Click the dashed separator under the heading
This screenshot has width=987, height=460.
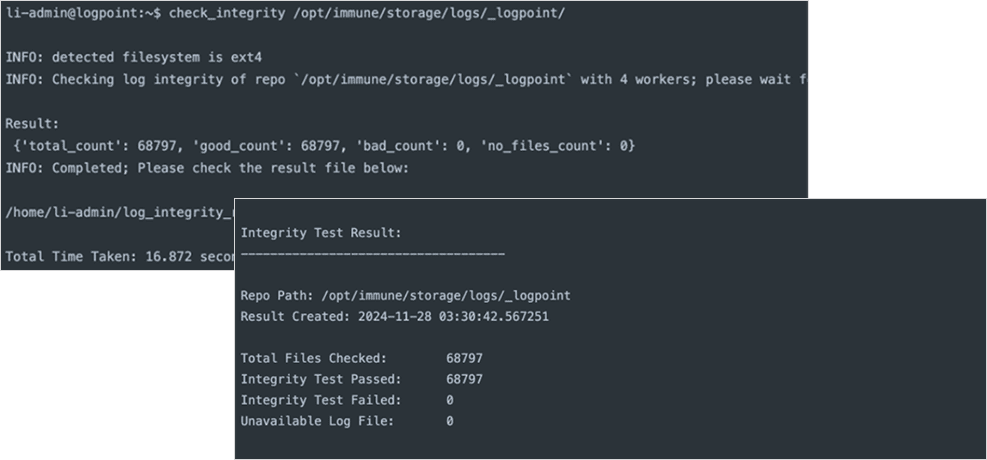pos(372,254)
